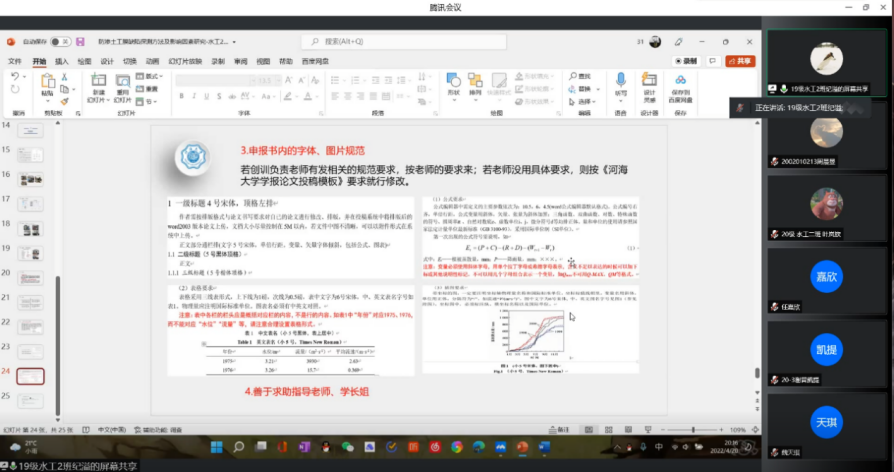Toggle the AutoSave switch off

62,42
